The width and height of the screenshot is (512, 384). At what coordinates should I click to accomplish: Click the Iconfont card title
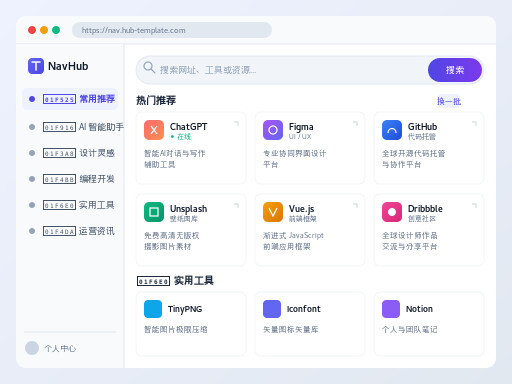coord(304,309)
